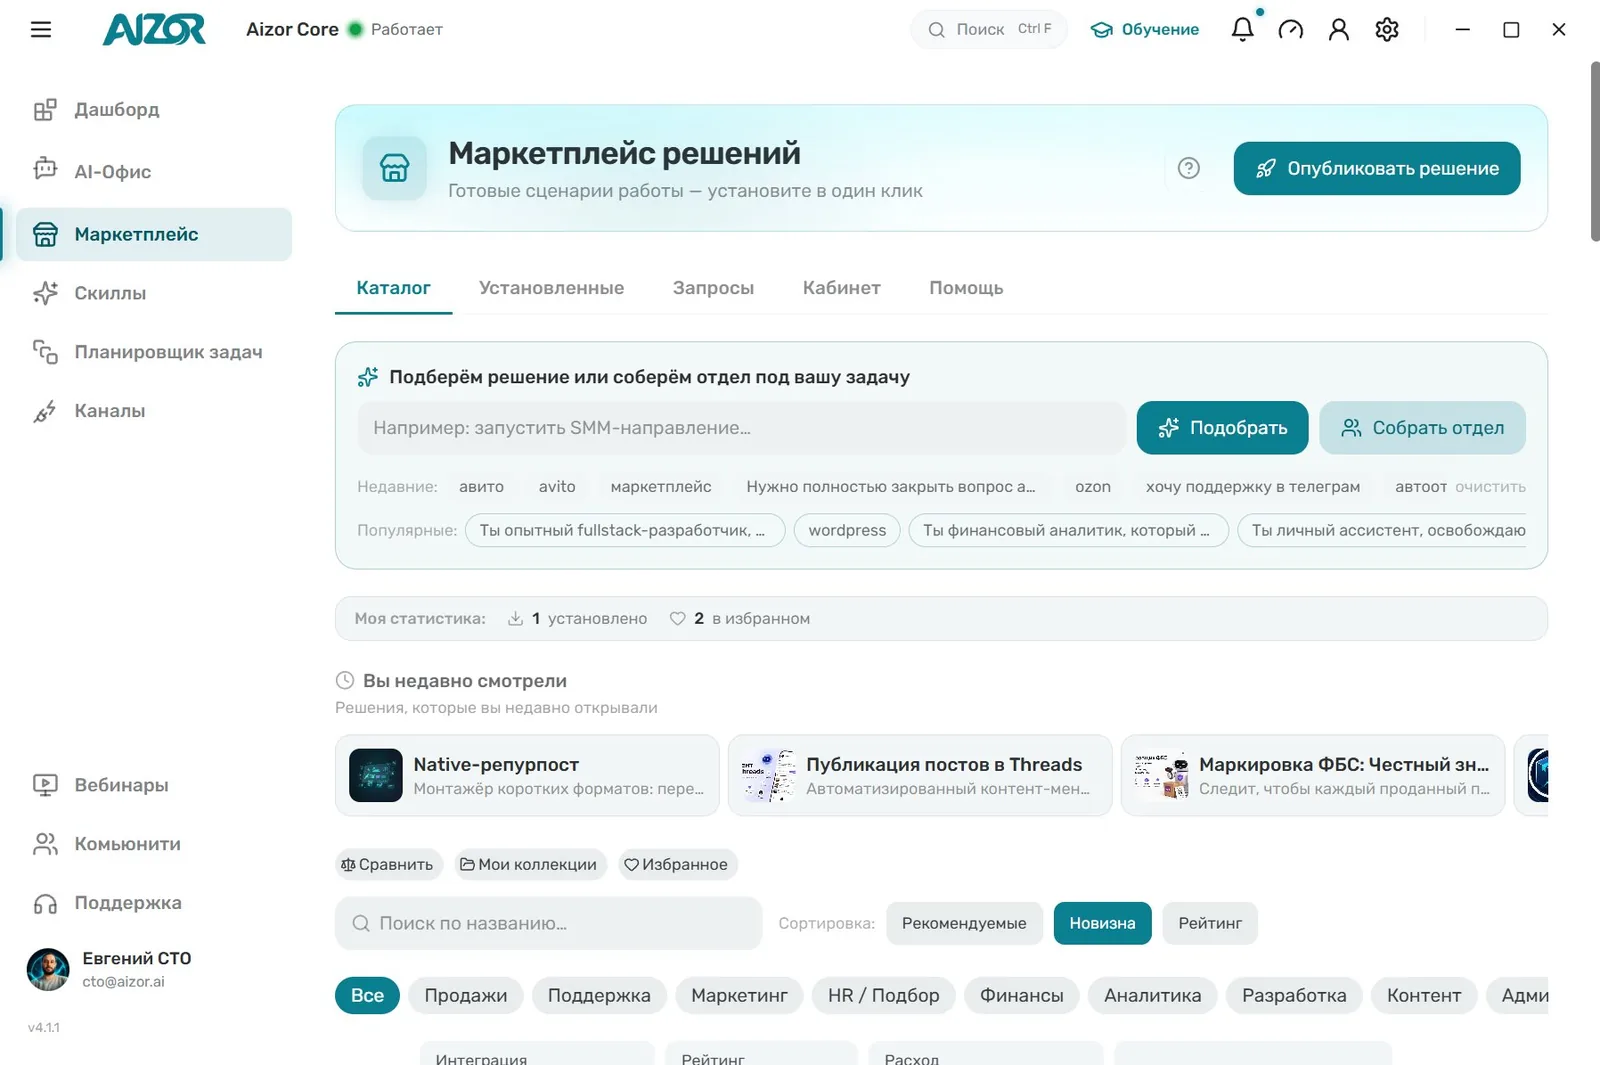Open Native-репурпост card thumbnail

376,775
